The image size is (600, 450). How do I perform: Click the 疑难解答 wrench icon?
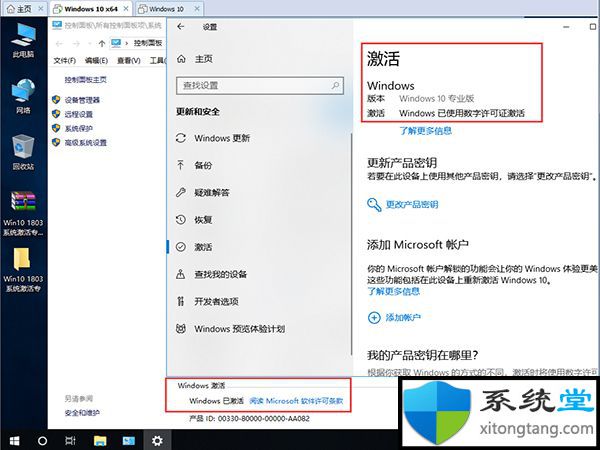[181, 192]
